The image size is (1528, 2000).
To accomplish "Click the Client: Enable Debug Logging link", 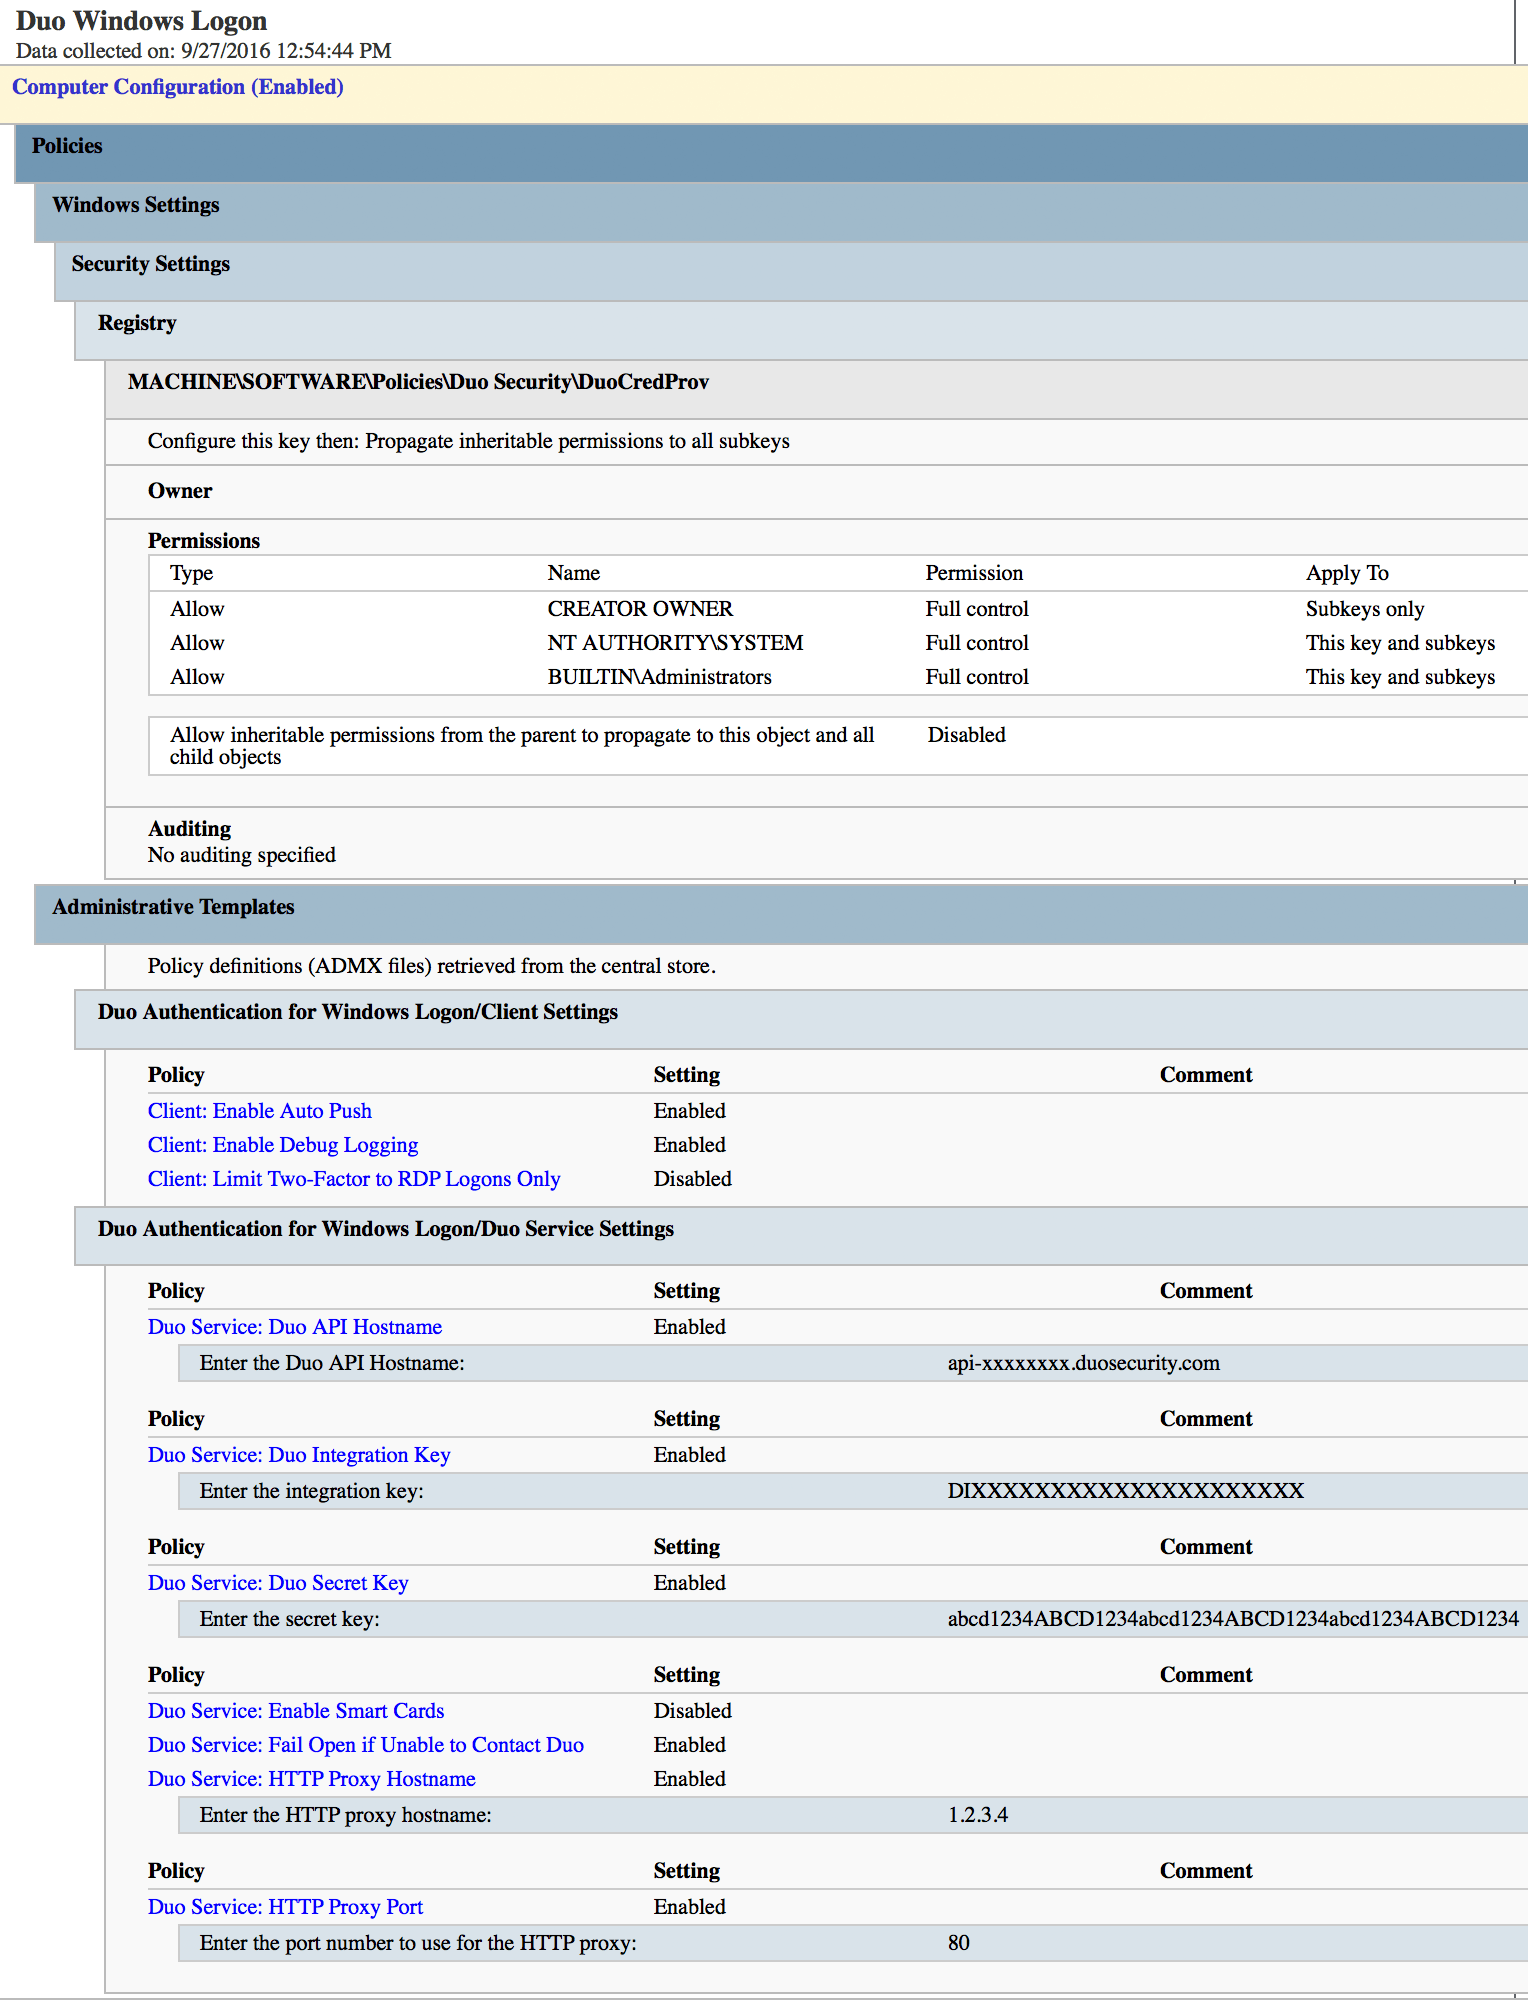I will 282,1145.
